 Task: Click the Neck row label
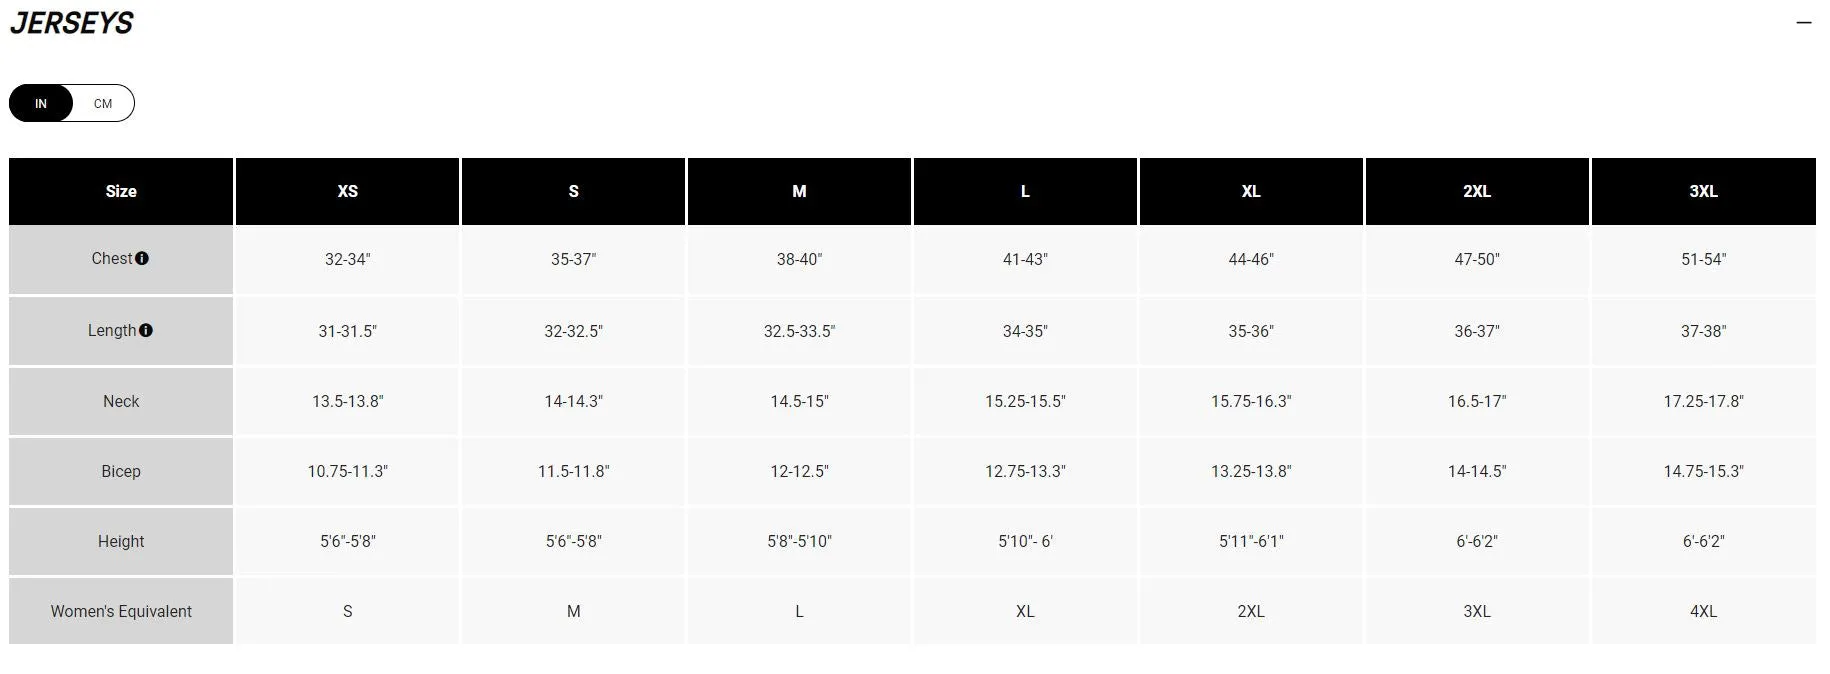(x=121, y=401)
